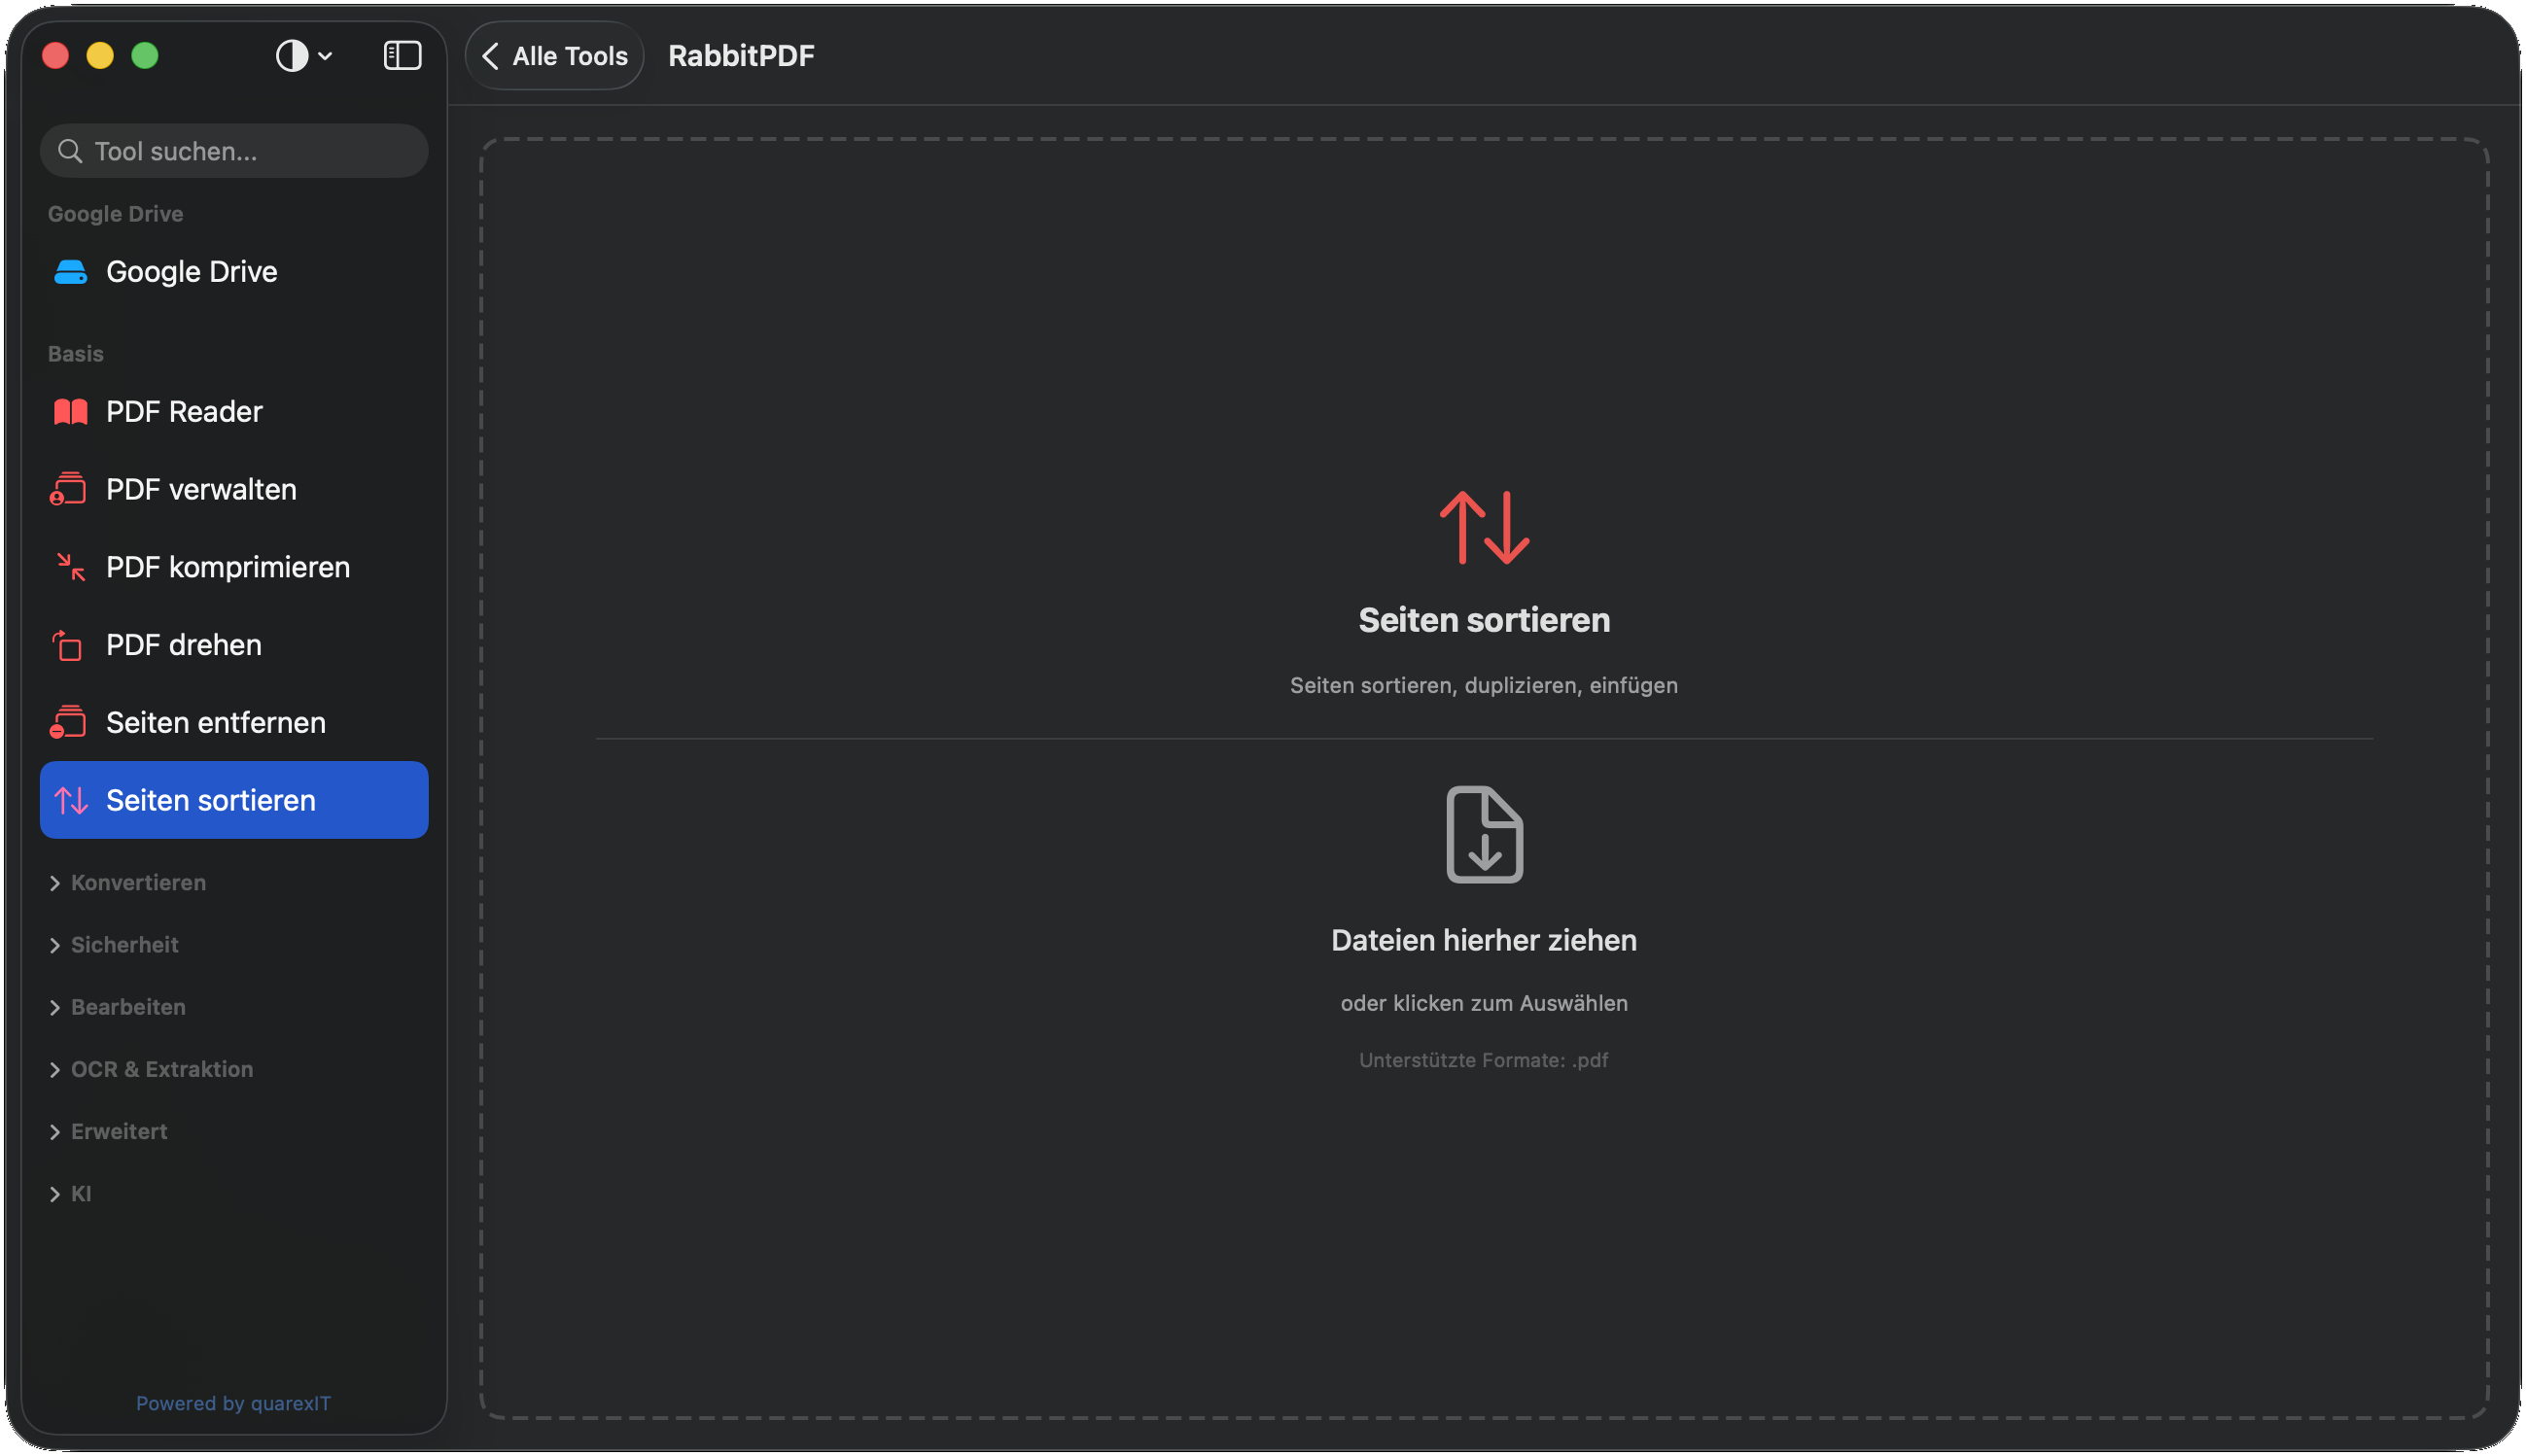The width and height of the screenshot is (2526, 1456).
Task: Expand the OCR & Extraktion section
Action: [151, 1069]
